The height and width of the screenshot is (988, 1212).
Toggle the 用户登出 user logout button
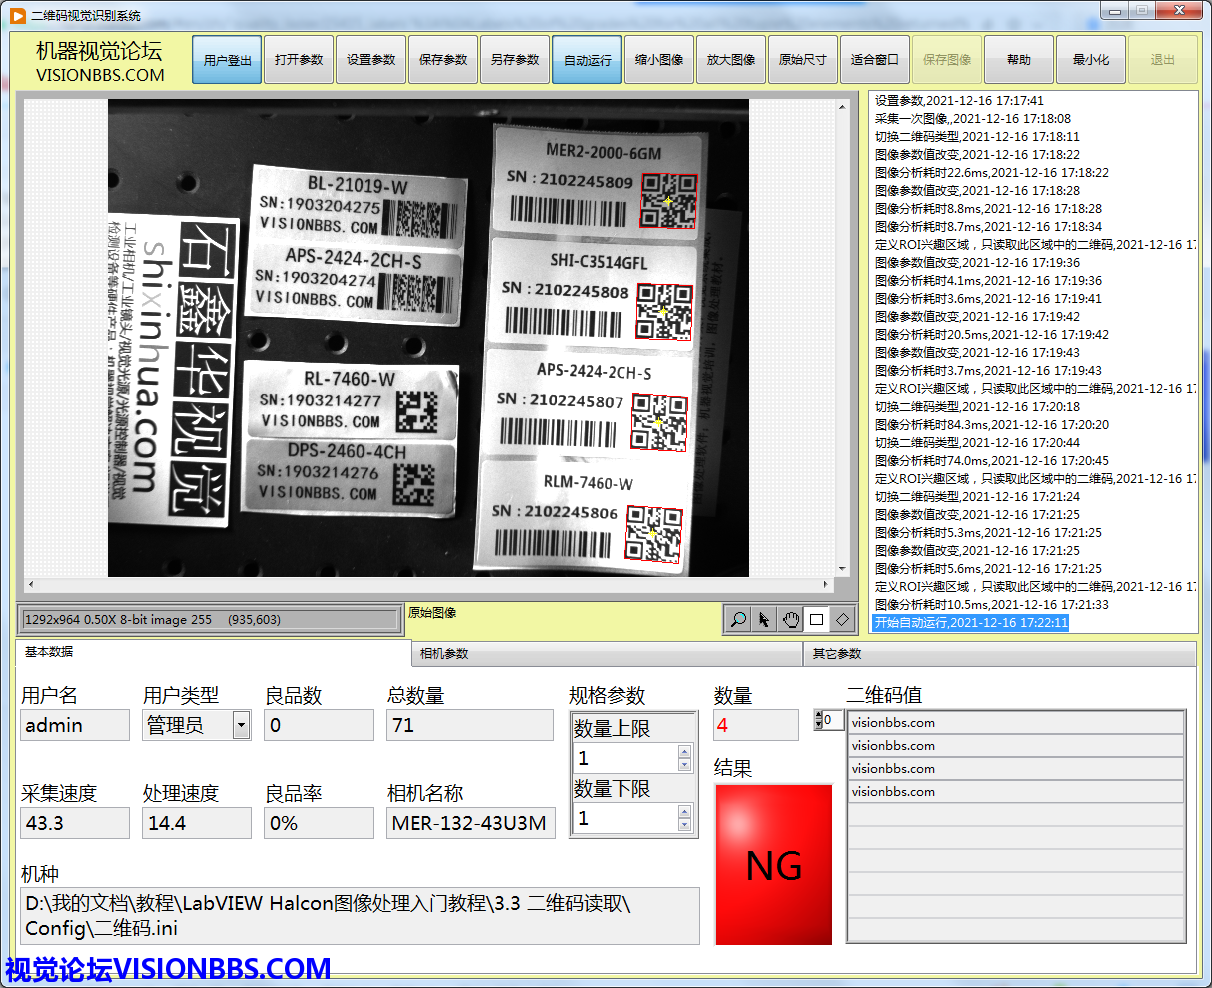(x=227, y=60)
